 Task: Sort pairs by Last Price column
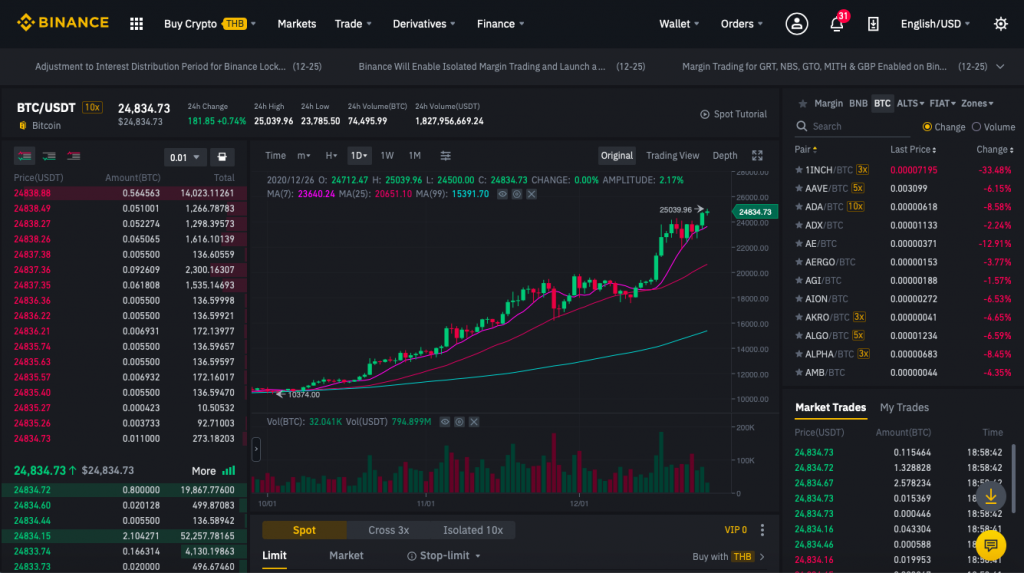coord(913,150)
